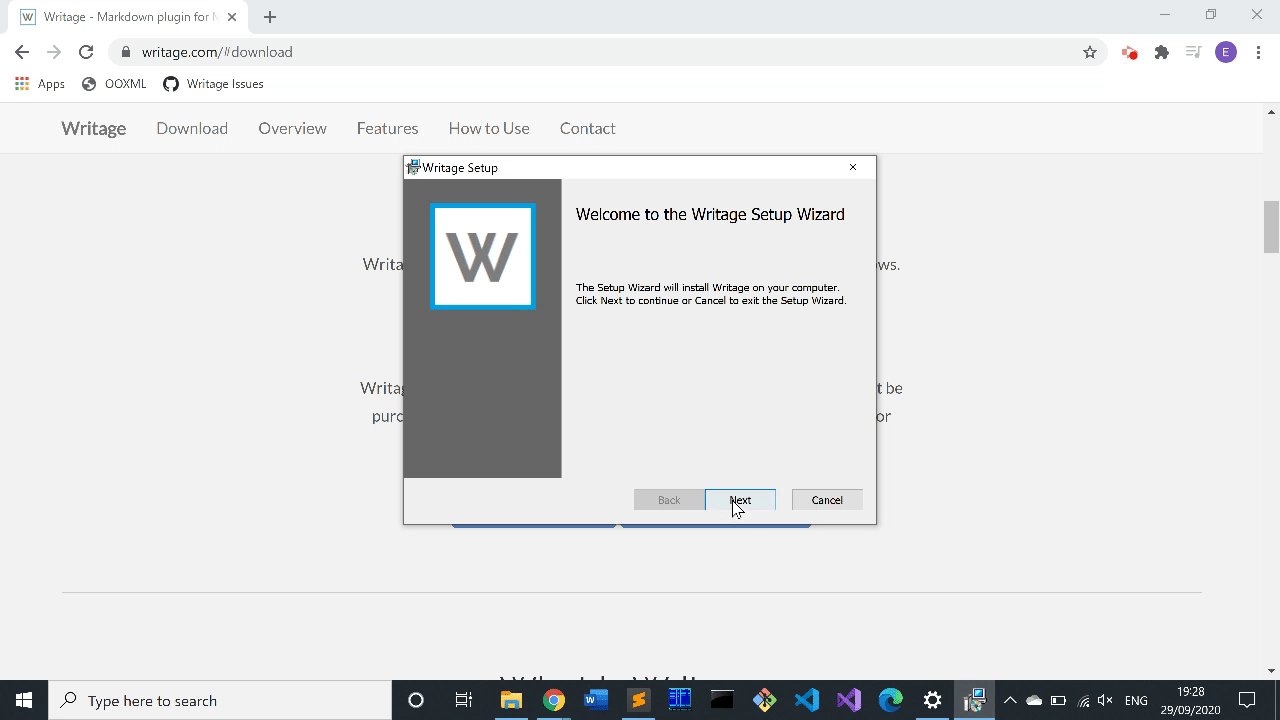Click the muted volume tray icon
Viewport: 1280px width, 720px height.
click(1105, 700)
